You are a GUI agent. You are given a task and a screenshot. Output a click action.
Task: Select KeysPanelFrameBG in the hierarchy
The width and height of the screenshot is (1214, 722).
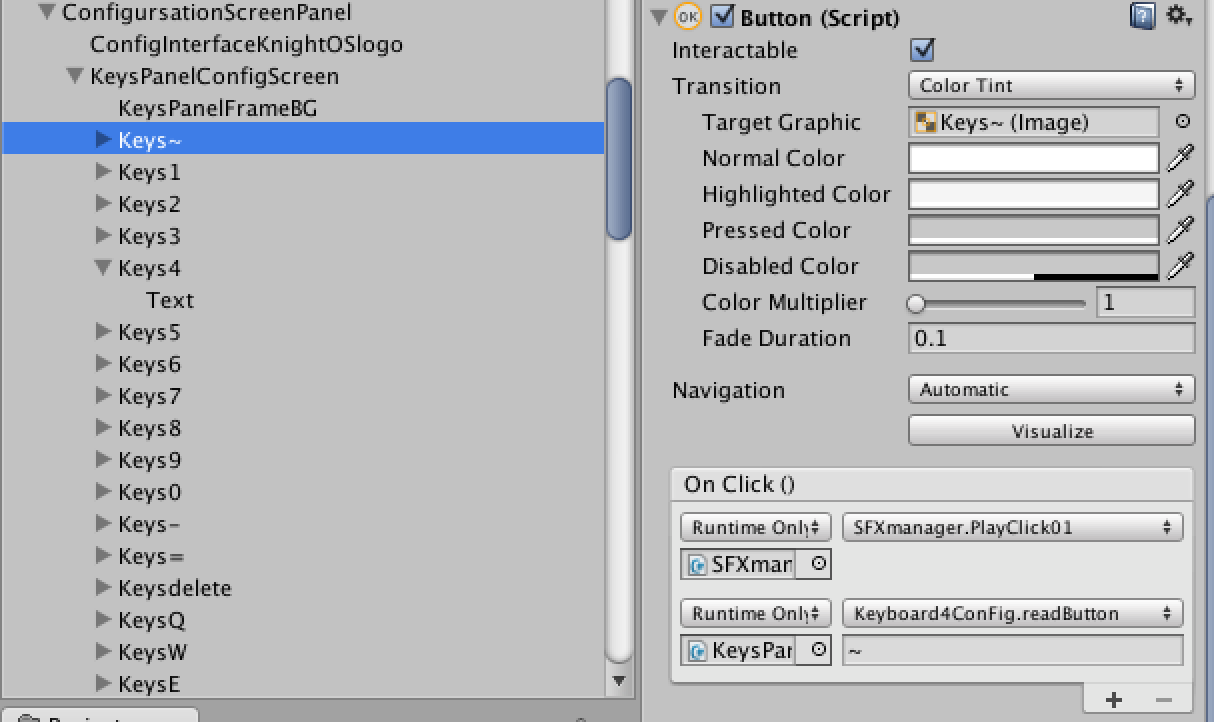click(217, 108)
